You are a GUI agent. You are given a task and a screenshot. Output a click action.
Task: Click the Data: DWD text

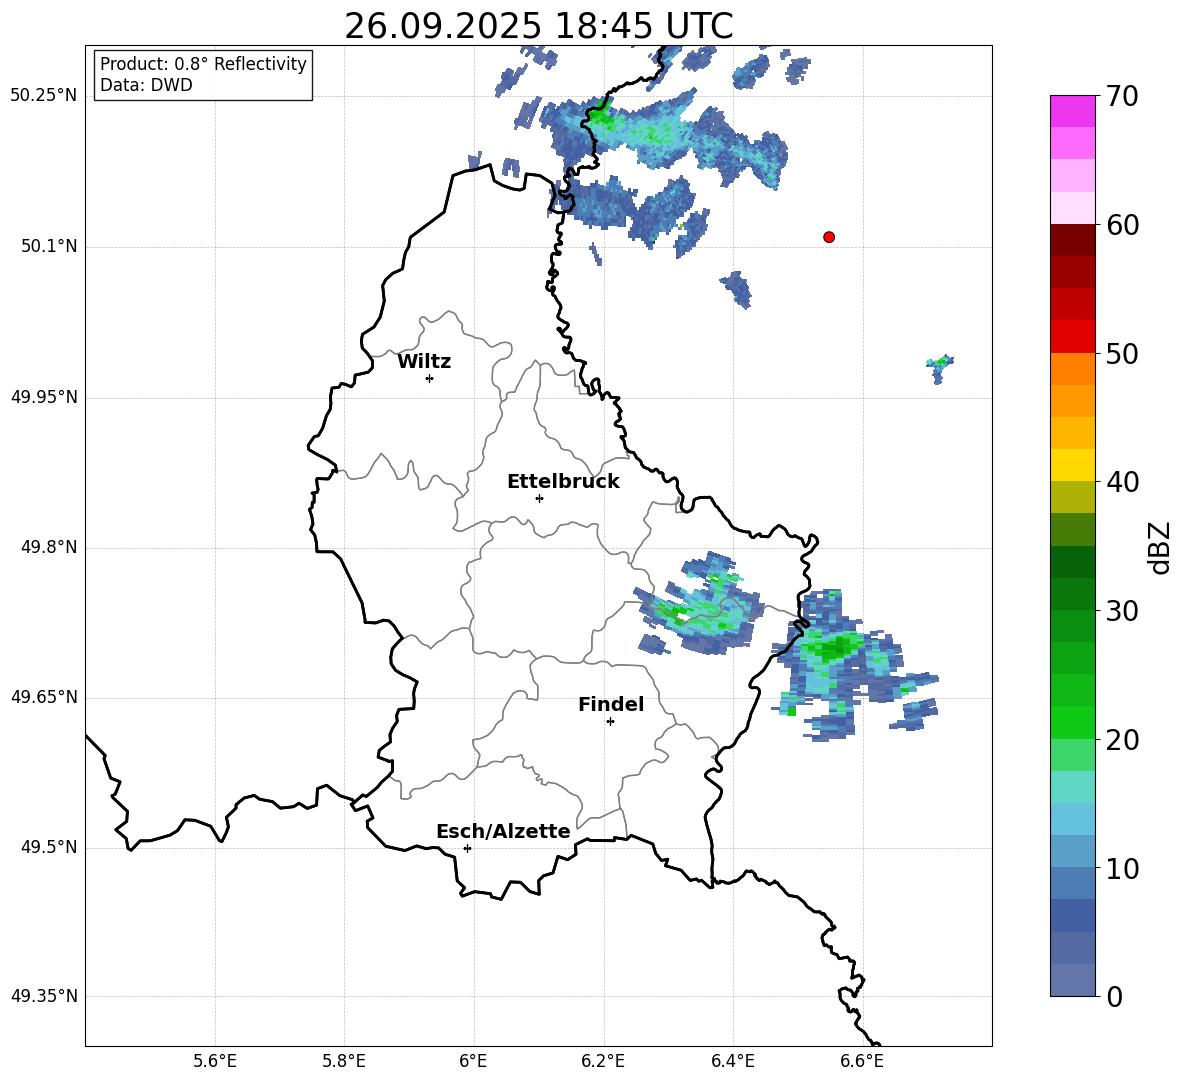(x=146, y=85)
